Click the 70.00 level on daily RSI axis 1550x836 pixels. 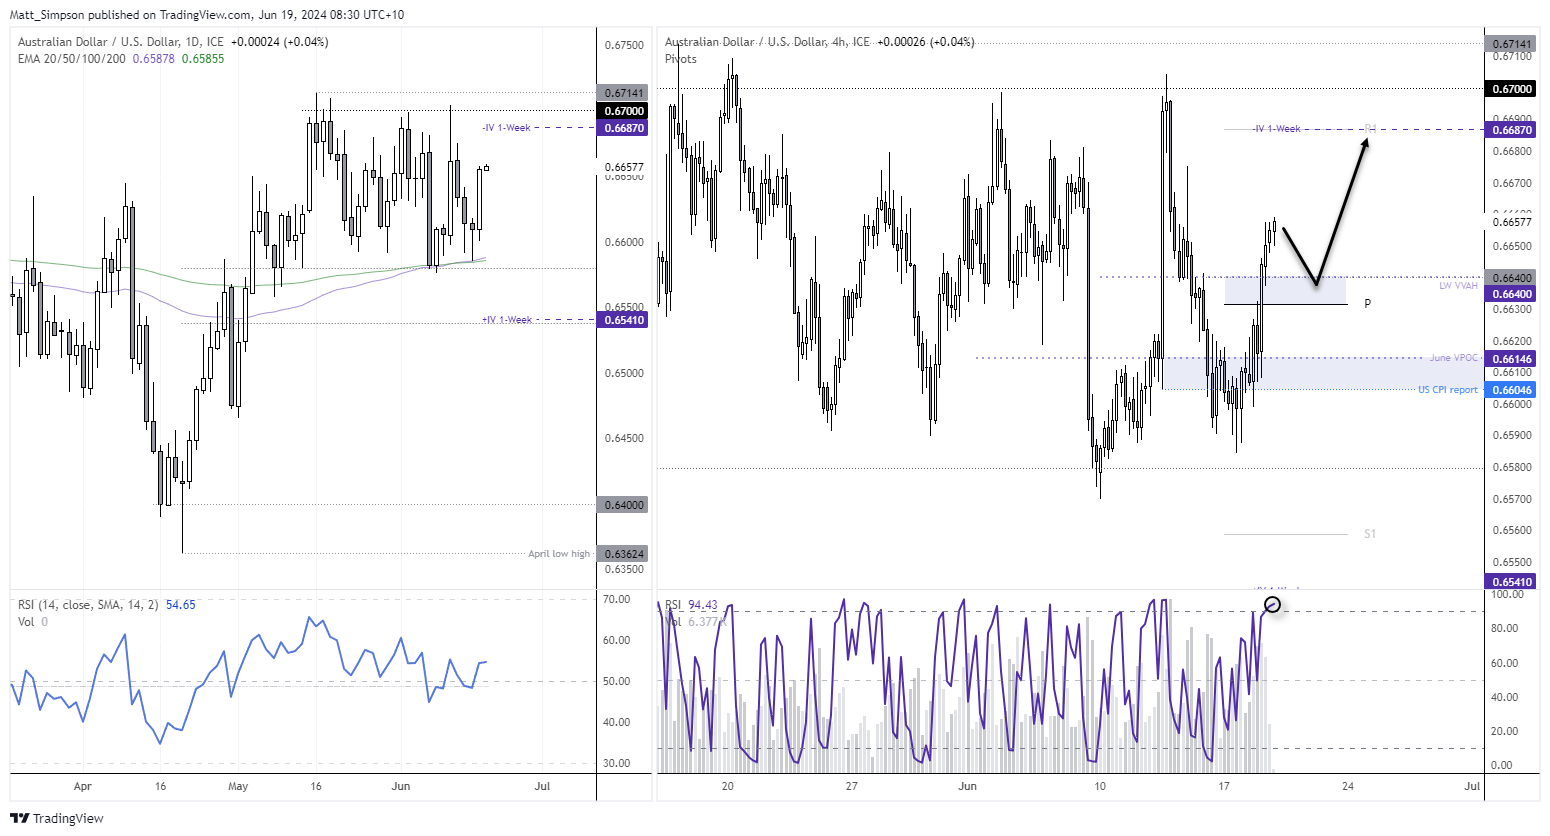pos(617,599)
